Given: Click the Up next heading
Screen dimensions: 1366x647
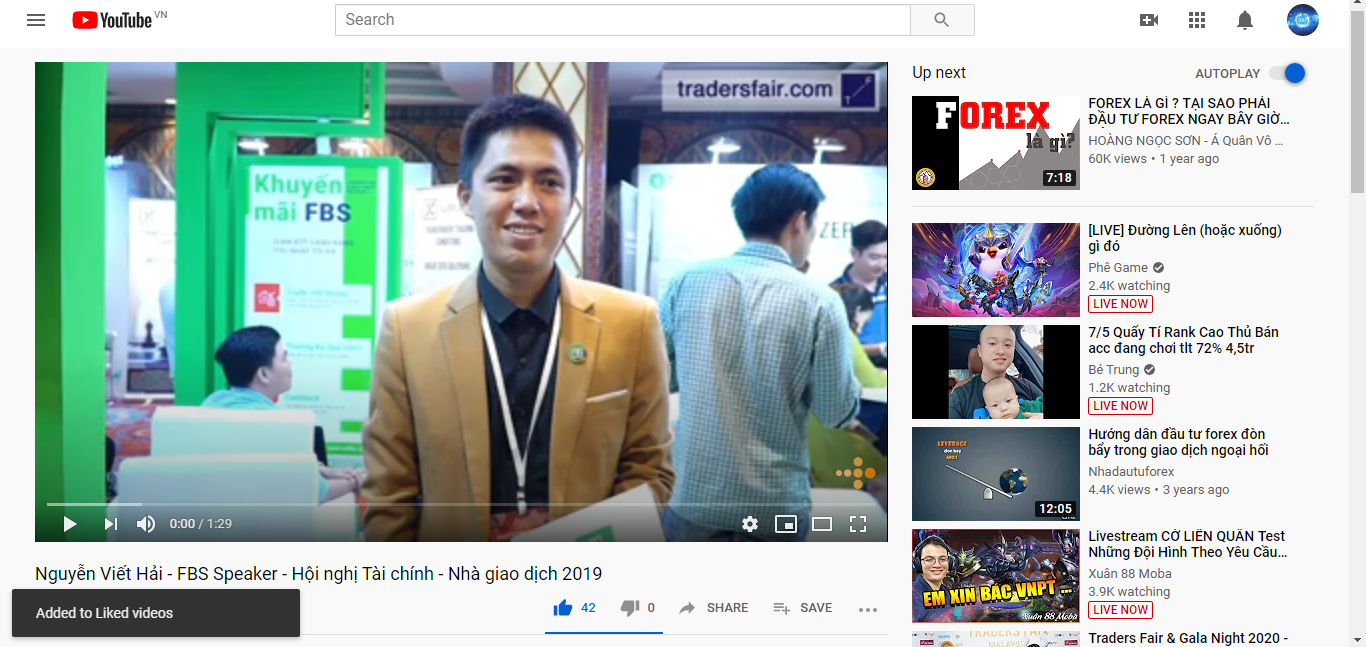Looking at the screenshot, I should coord(939,73).
